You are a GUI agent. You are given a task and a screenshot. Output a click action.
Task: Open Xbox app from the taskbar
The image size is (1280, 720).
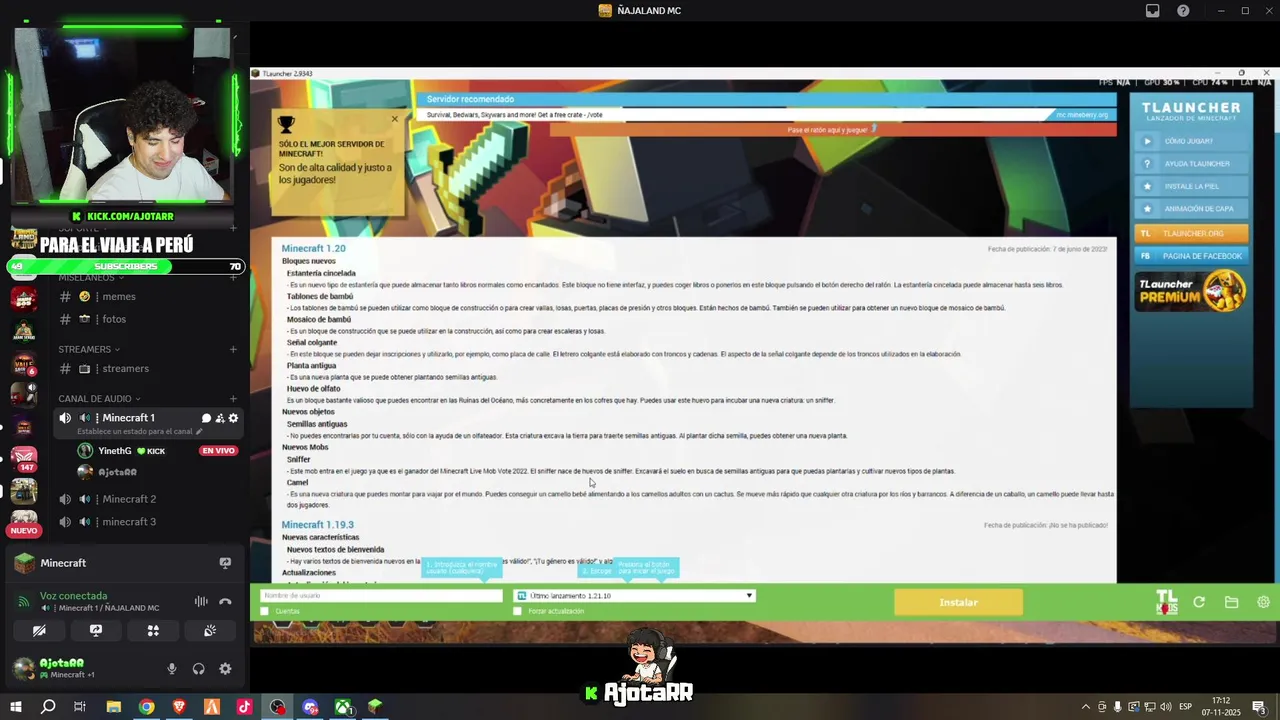(x=342, y=707)
